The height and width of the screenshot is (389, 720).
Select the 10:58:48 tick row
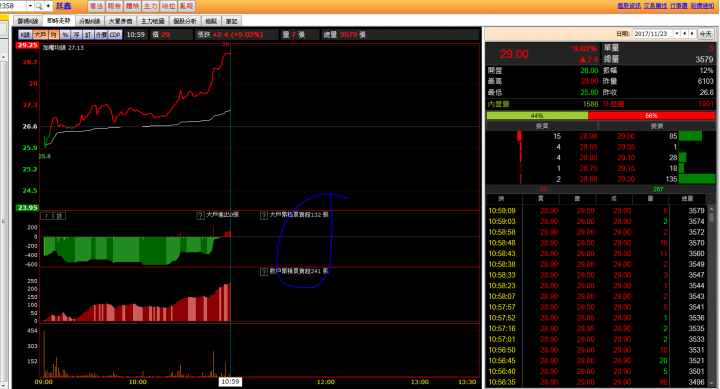click(596, 243)
